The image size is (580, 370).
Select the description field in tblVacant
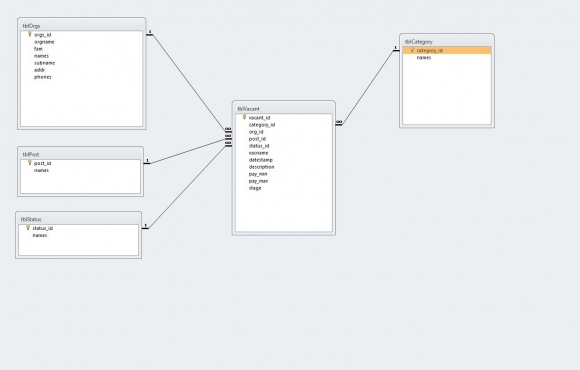click(262, 167)
